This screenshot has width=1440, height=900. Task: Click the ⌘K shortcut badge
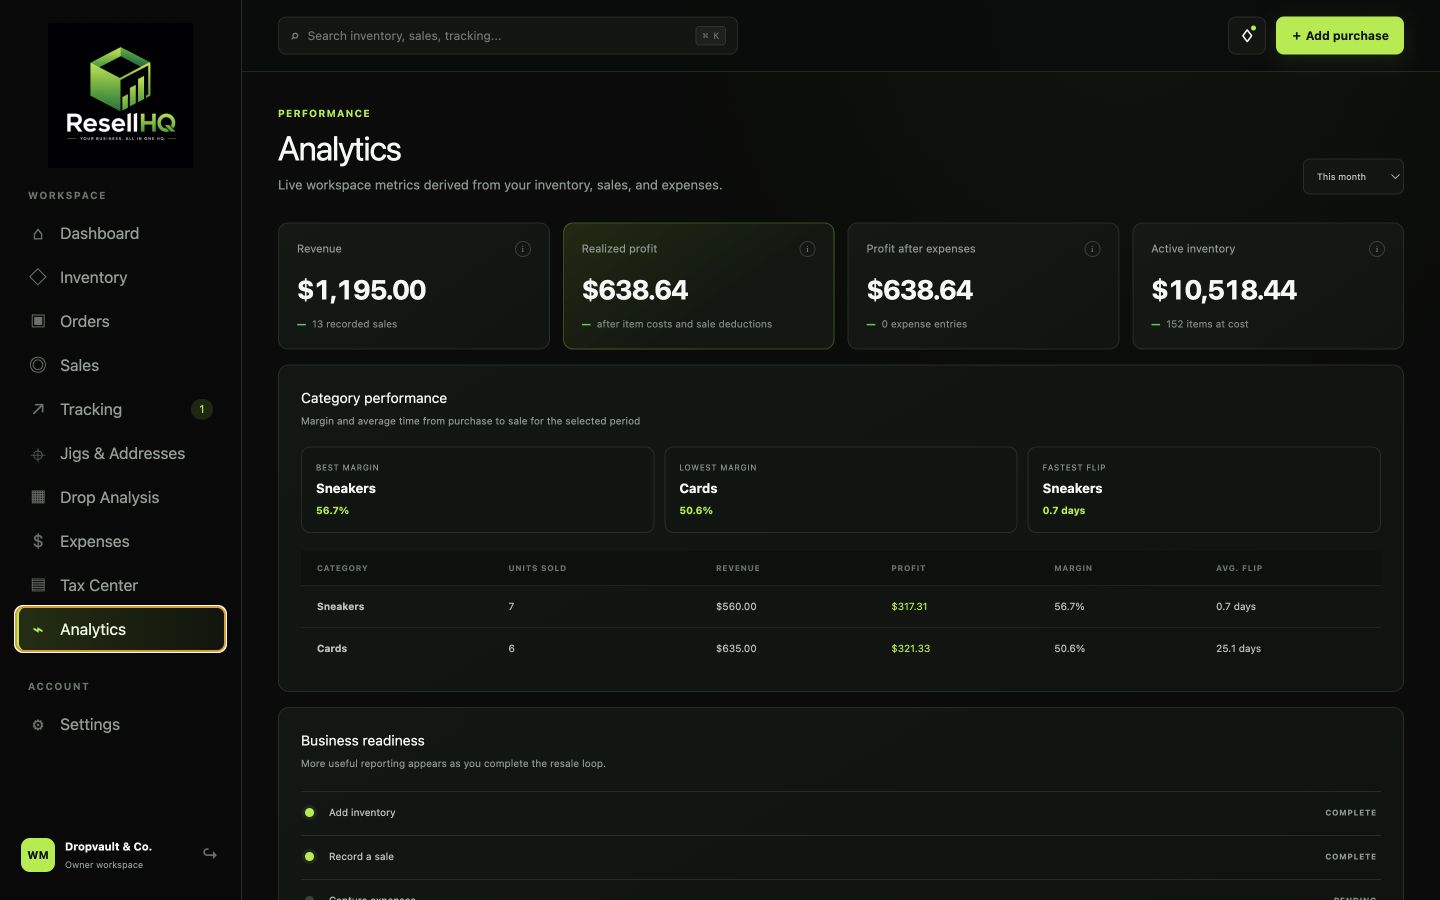pyautogui.click(x=710, y=36)
